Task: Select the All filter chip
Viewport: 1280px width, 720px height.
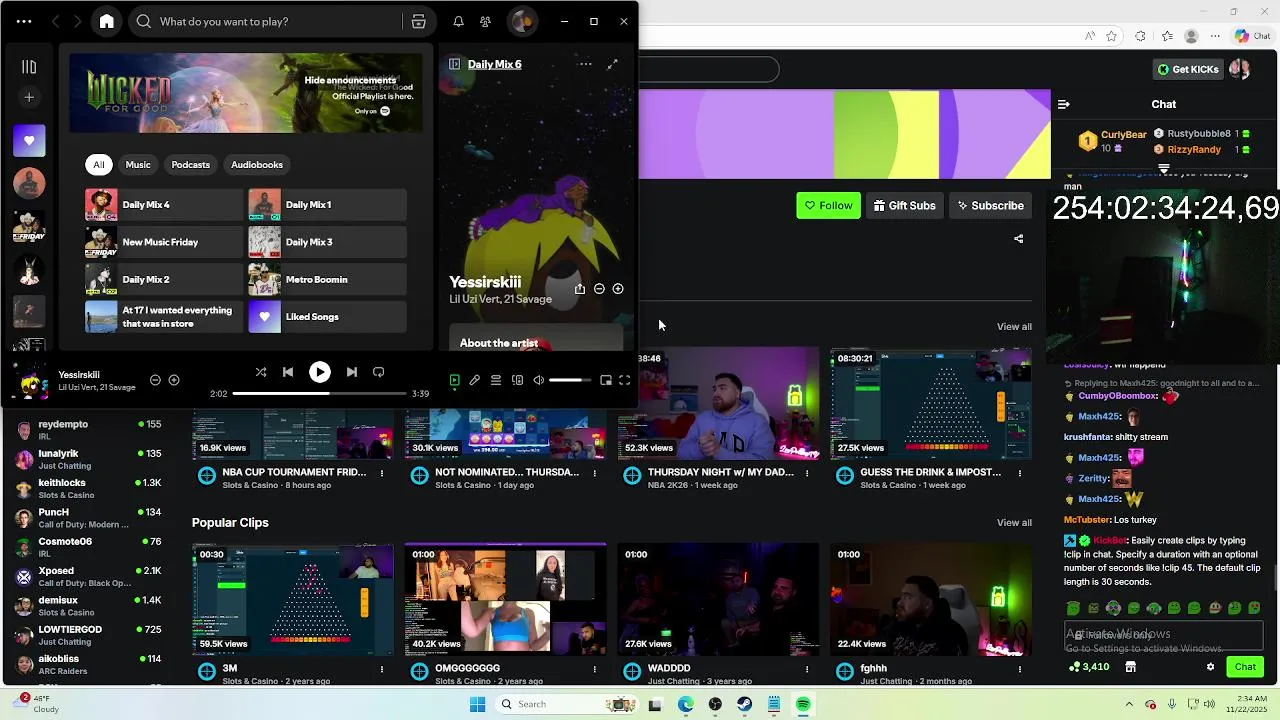Action: tap(98, 164)
